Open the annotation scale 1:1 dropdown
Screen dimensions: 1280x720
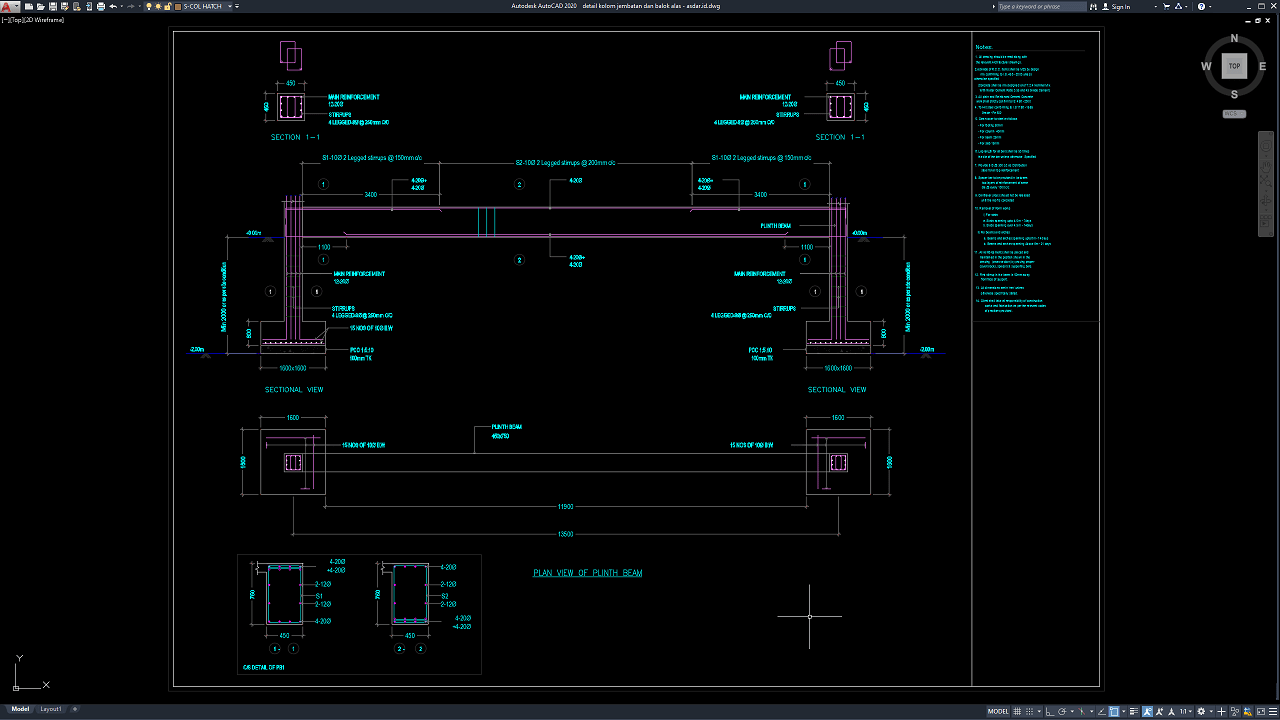[x=1185, y=712]
